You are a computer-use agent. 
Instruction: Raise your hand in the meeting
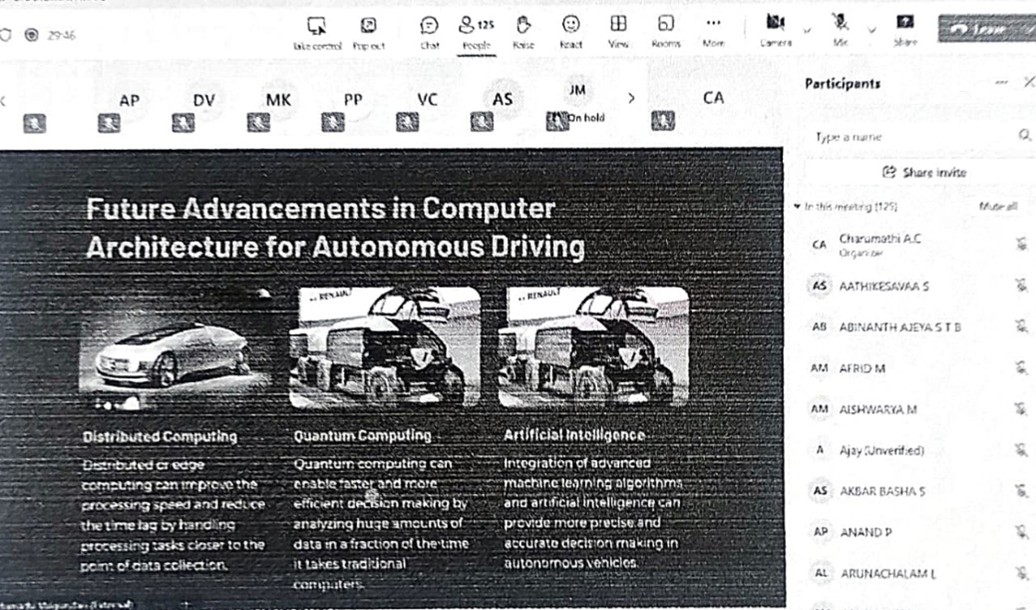coord(523,26)
